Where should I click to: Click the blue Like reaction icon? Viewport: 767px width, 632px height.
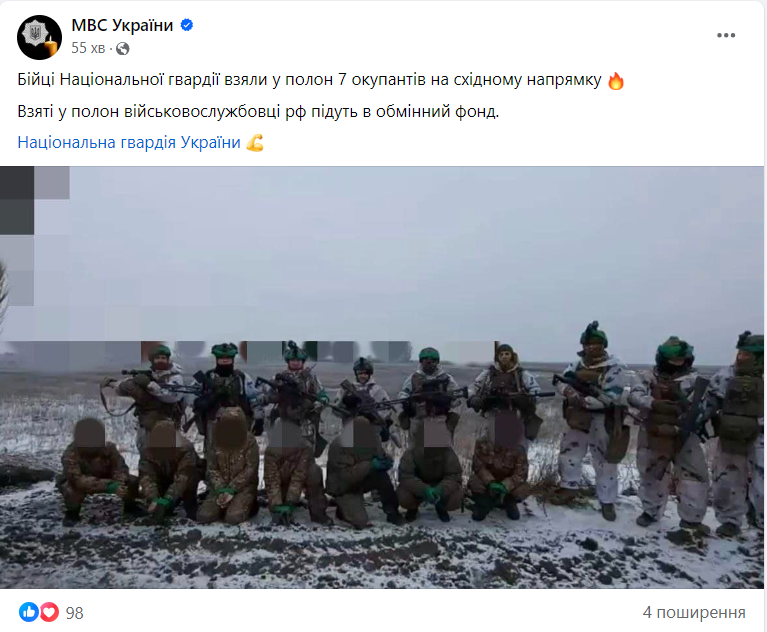coord(29,612)
